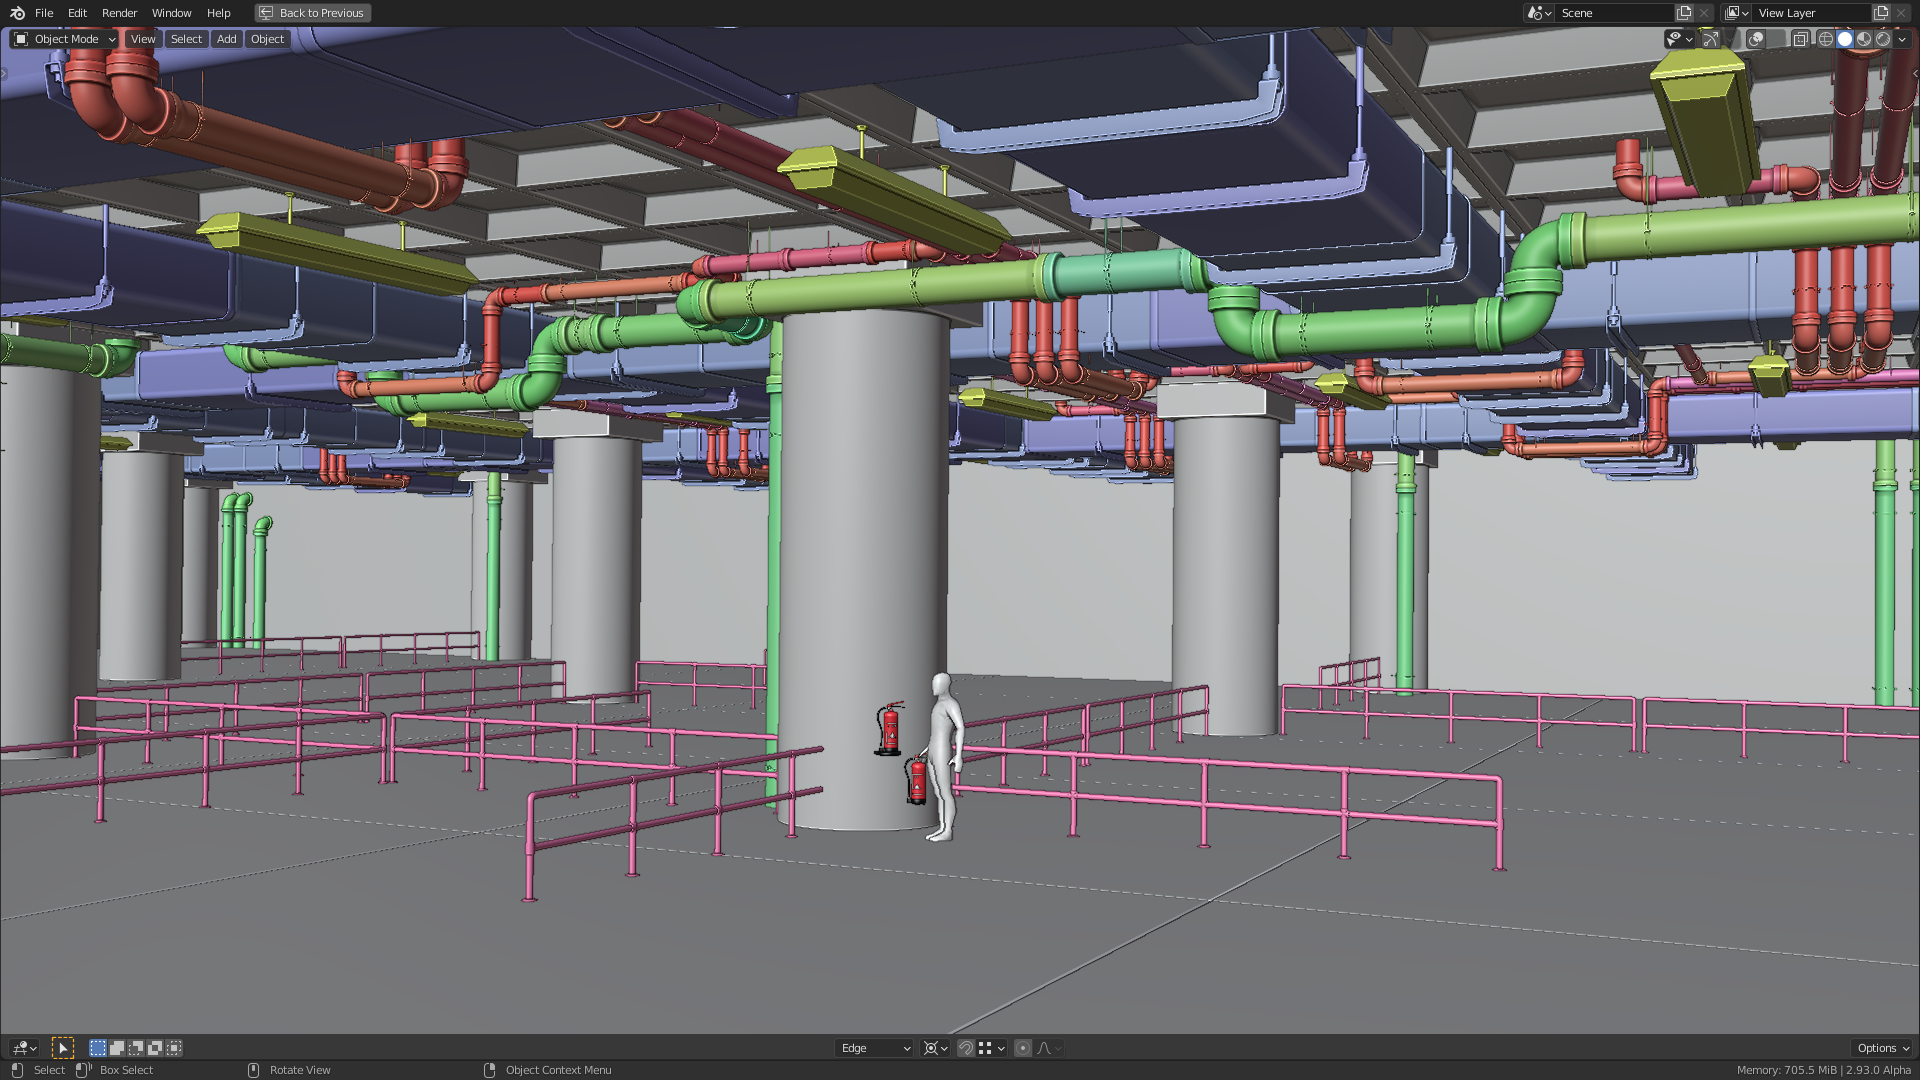Open the Add menu in viewport header
This screenshot has height=1080, width=1920.
(x=227, y=39)
